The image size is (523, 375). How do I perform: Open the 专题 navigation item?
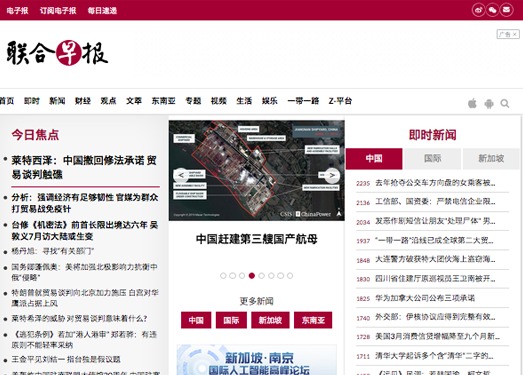(x=193, y=101)
